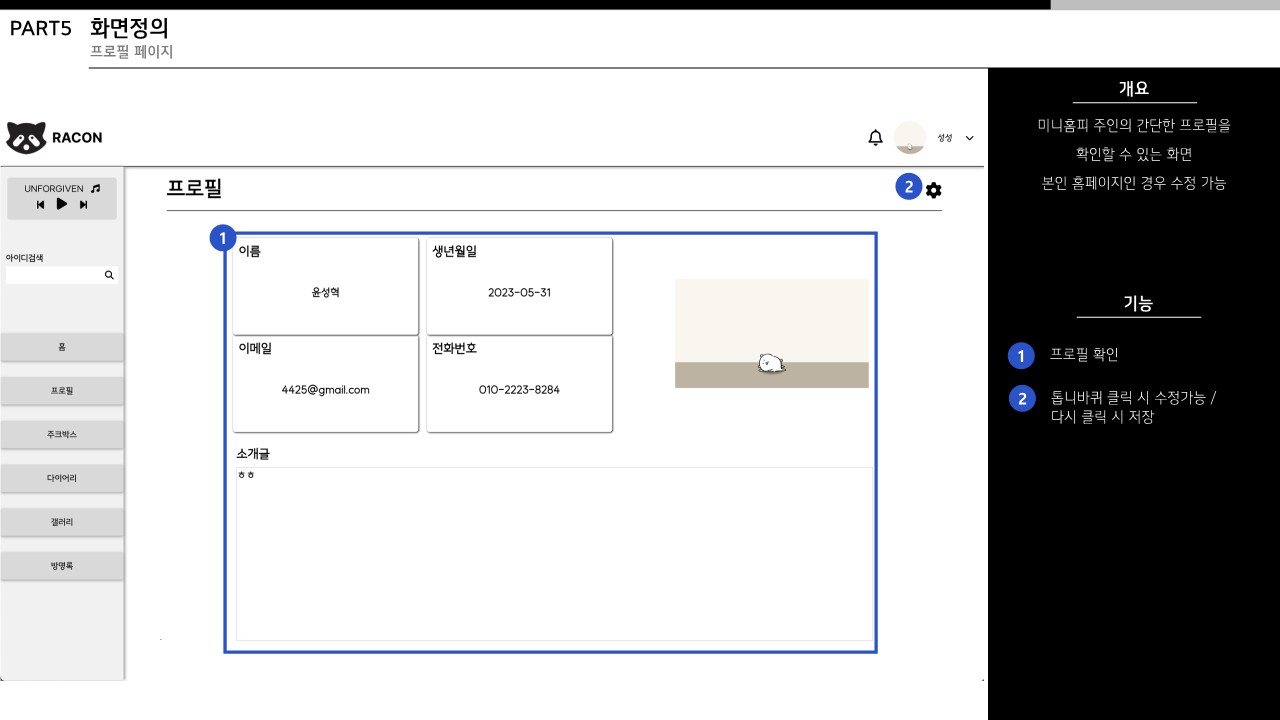Click the profile image with white animal
Screen dimensions: 1280x720
point(772,333)
